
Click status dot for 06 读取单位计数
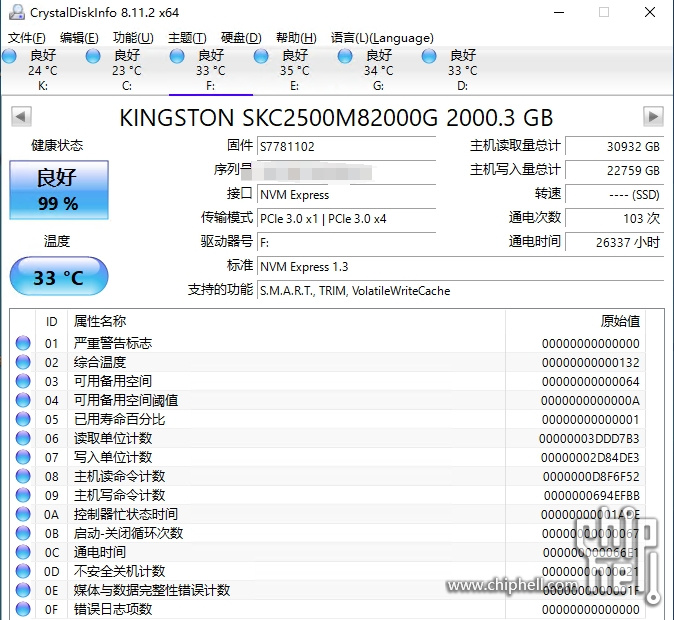23,438
